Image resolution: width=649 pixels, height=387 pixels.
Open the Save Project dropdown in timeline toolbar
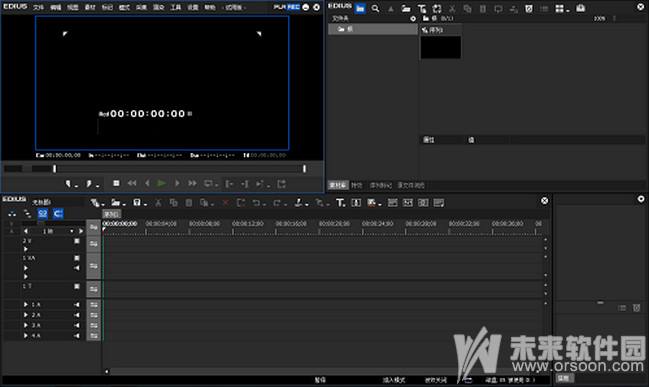139,203
